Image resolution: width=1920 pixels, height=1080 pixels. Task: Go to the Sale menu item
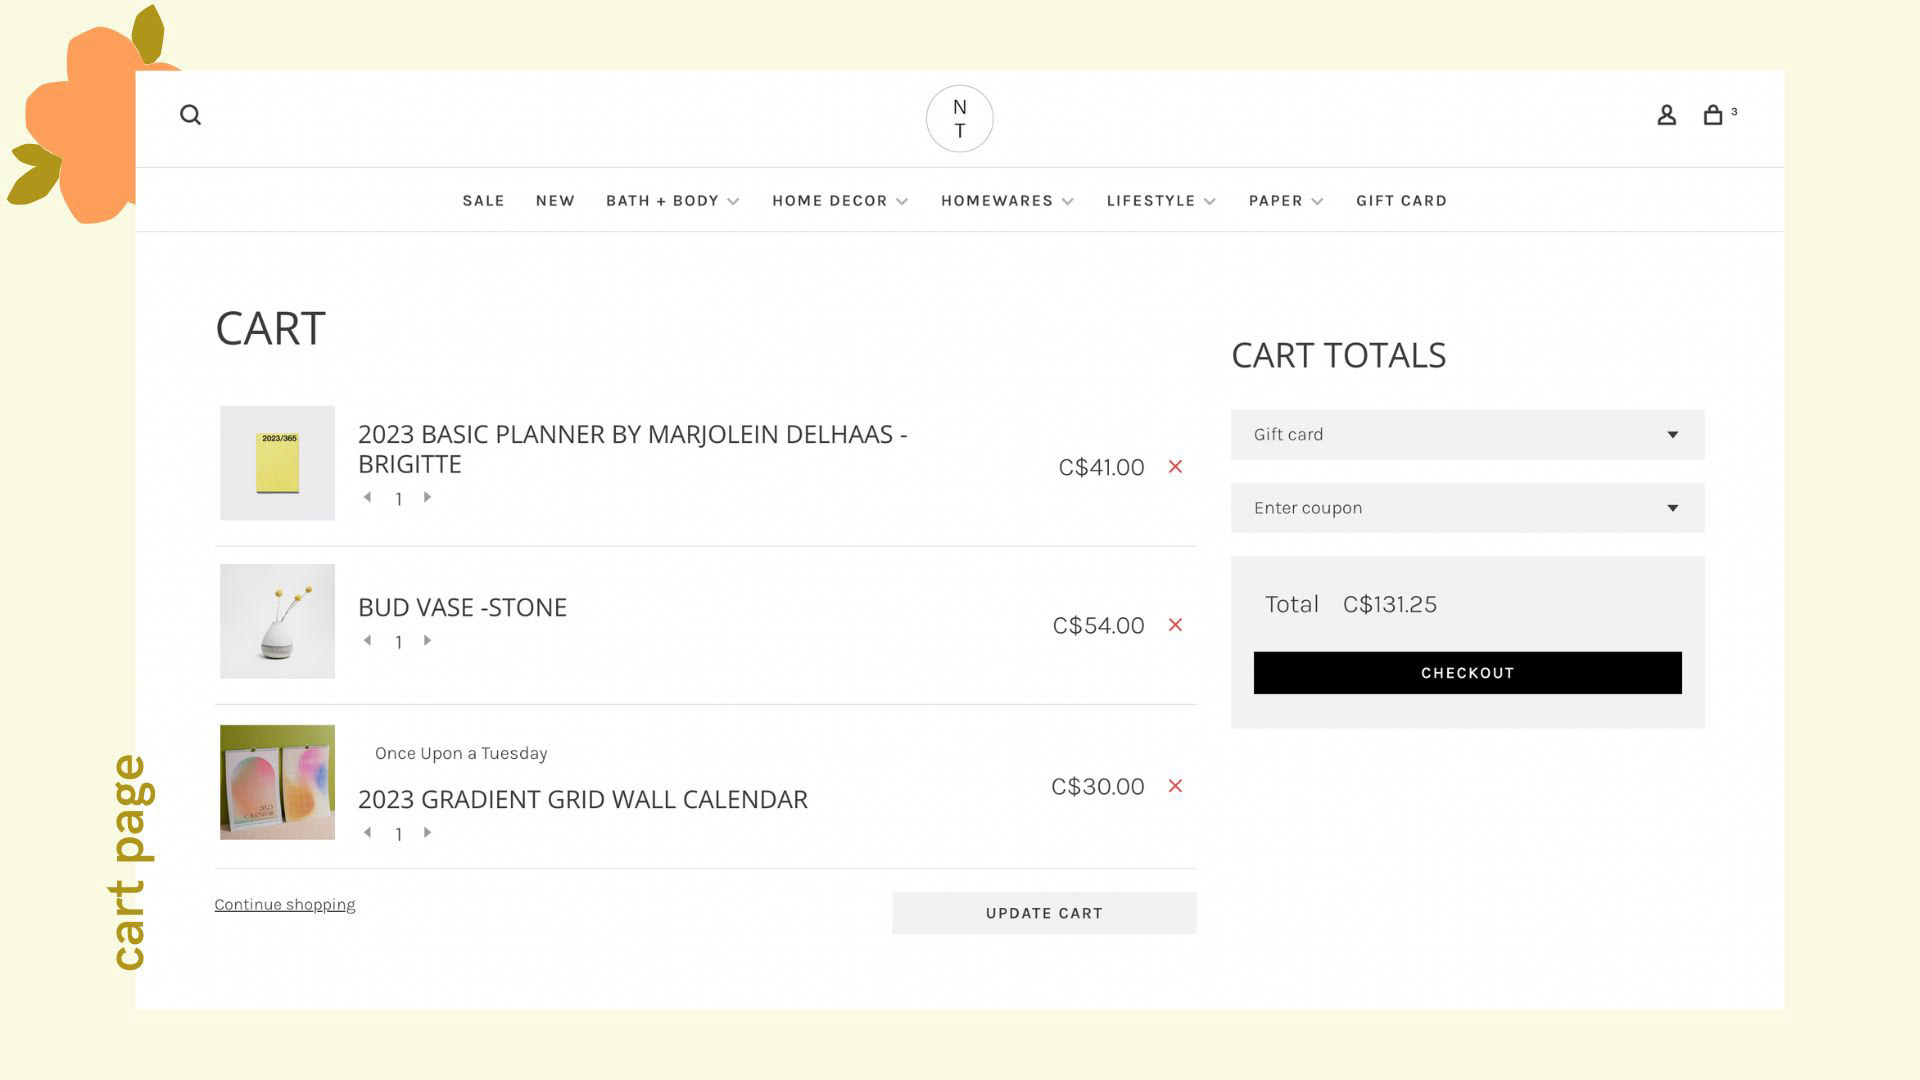[483, 201]
